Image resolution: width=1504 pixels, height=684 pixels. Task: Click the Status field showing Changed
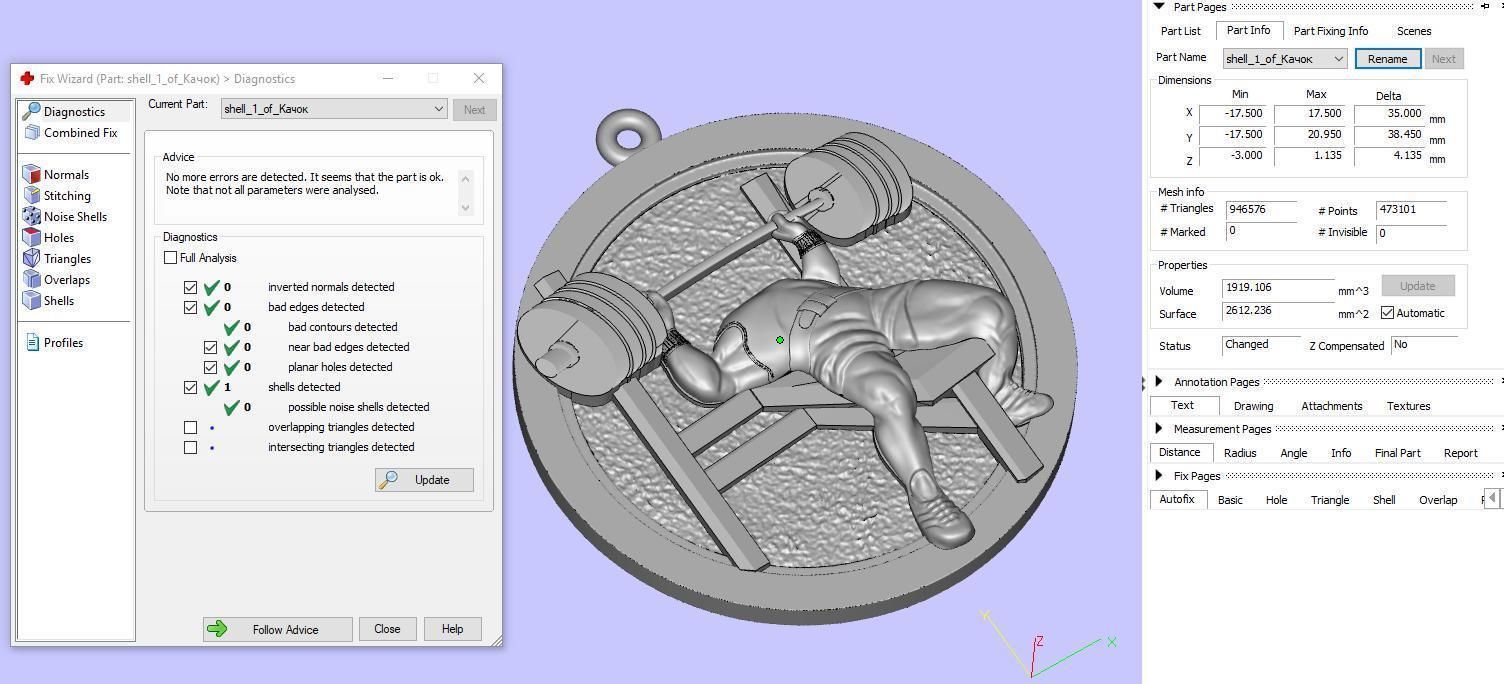click(1261, 345)
